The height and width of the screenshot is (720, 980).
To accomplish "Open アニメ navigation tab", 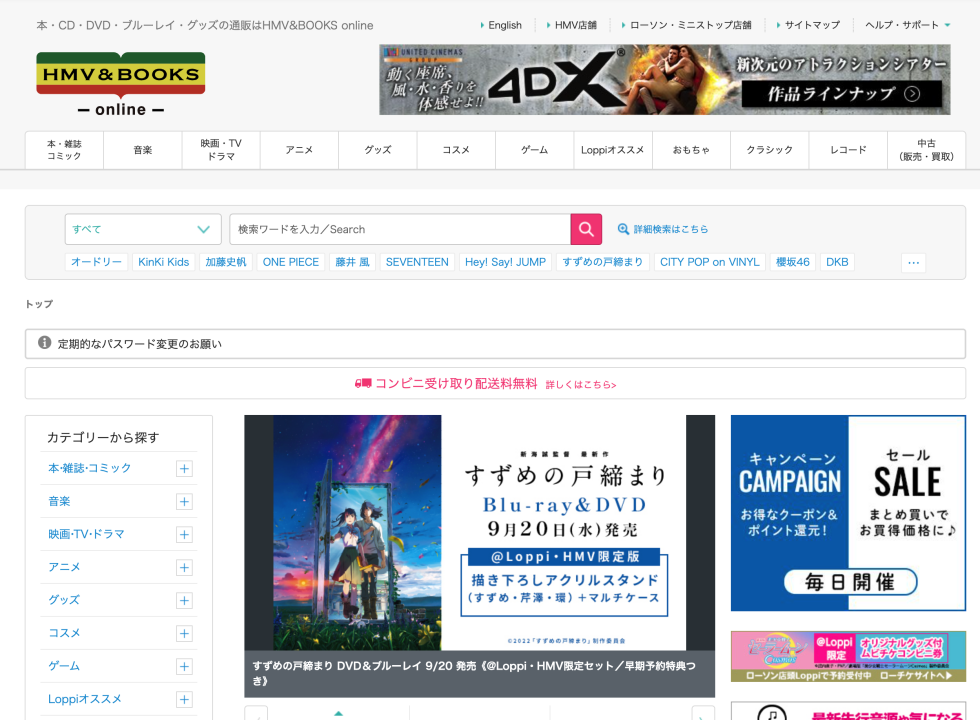I will [x=299, y=150].
